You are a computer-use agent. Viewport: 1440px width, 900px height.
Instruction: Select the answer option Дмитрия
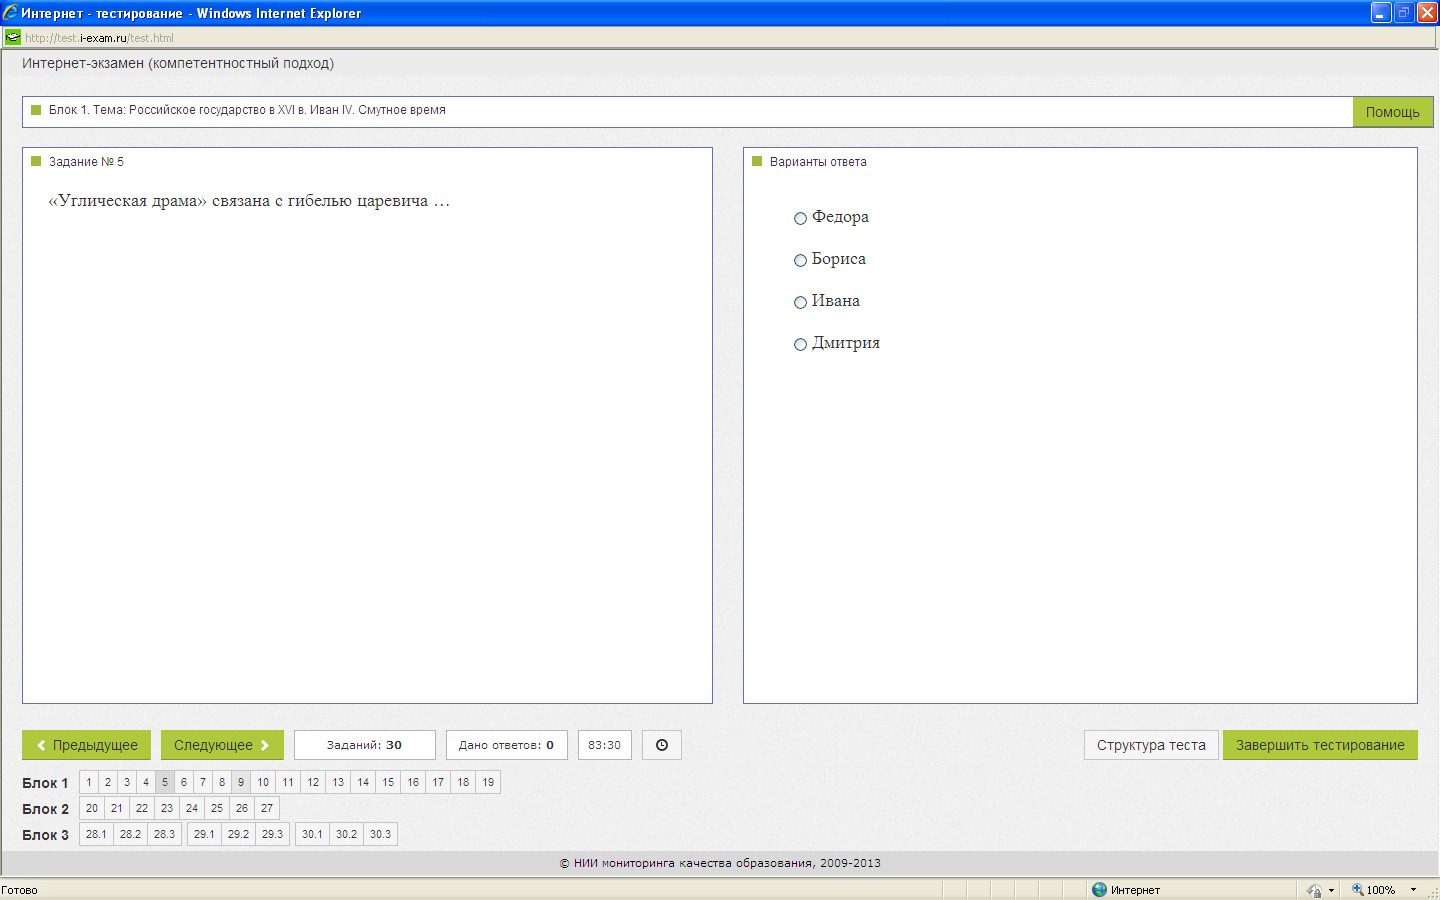(800, 344)
